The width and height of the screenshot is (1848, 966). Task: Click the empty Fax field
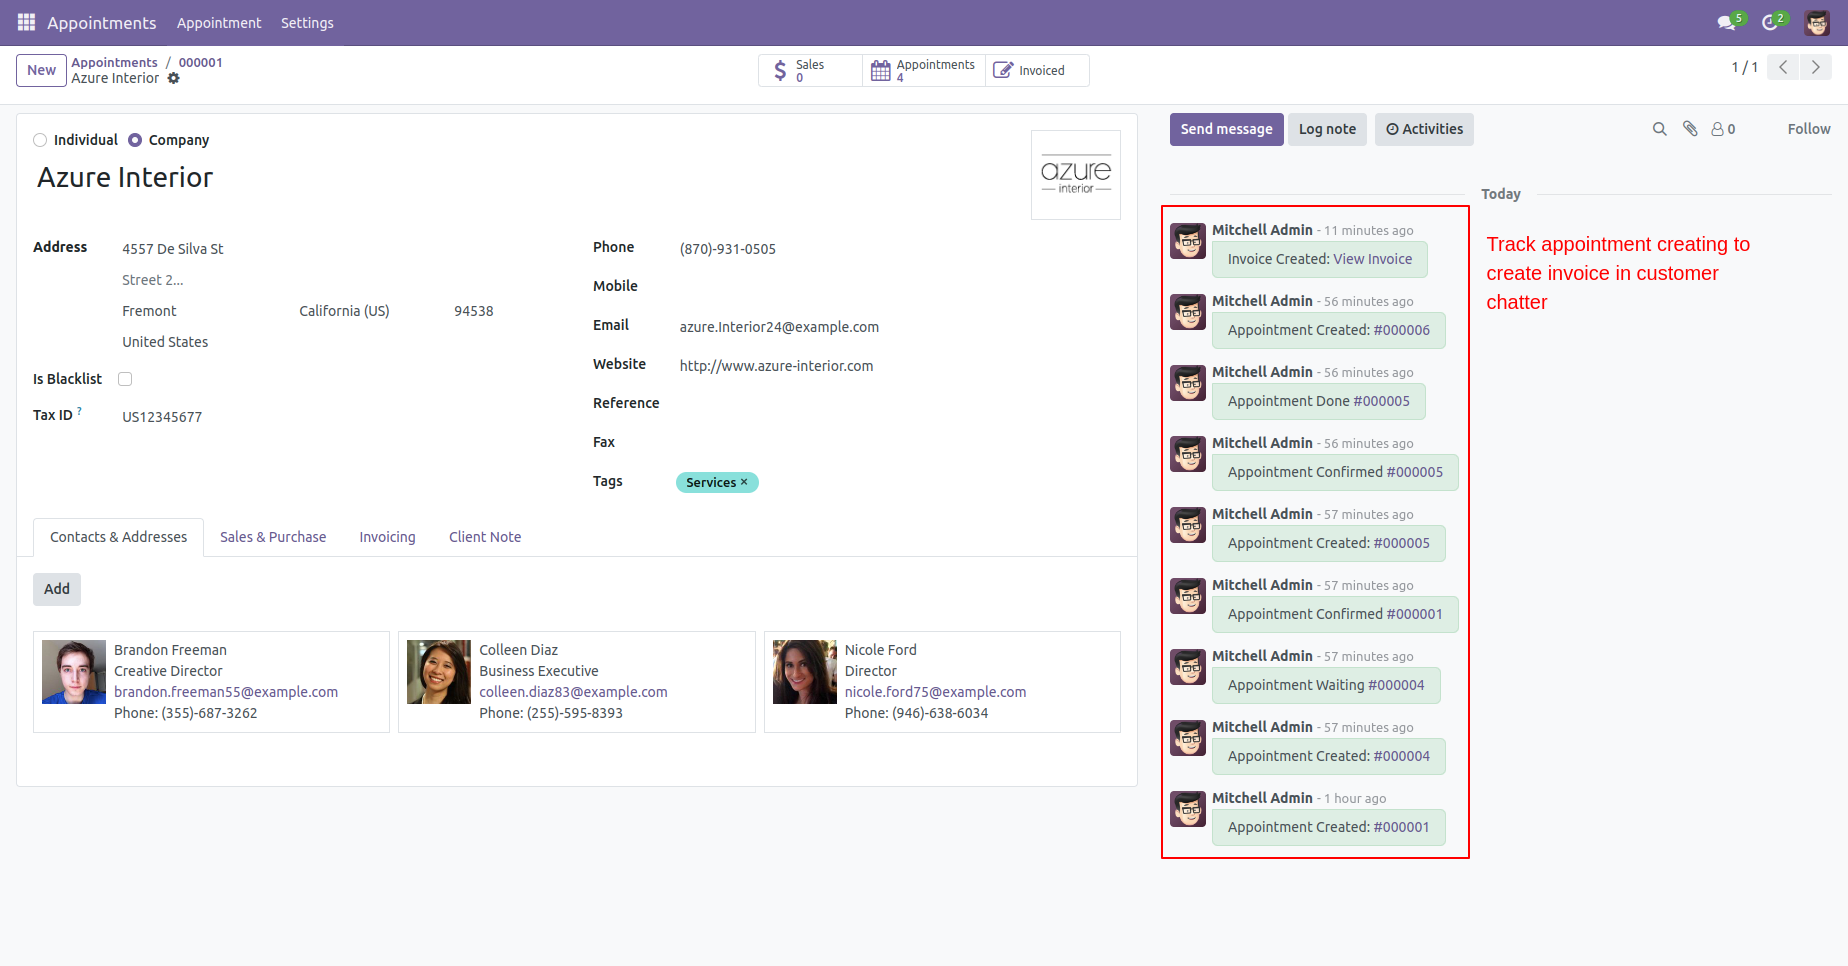pos(898,443)
